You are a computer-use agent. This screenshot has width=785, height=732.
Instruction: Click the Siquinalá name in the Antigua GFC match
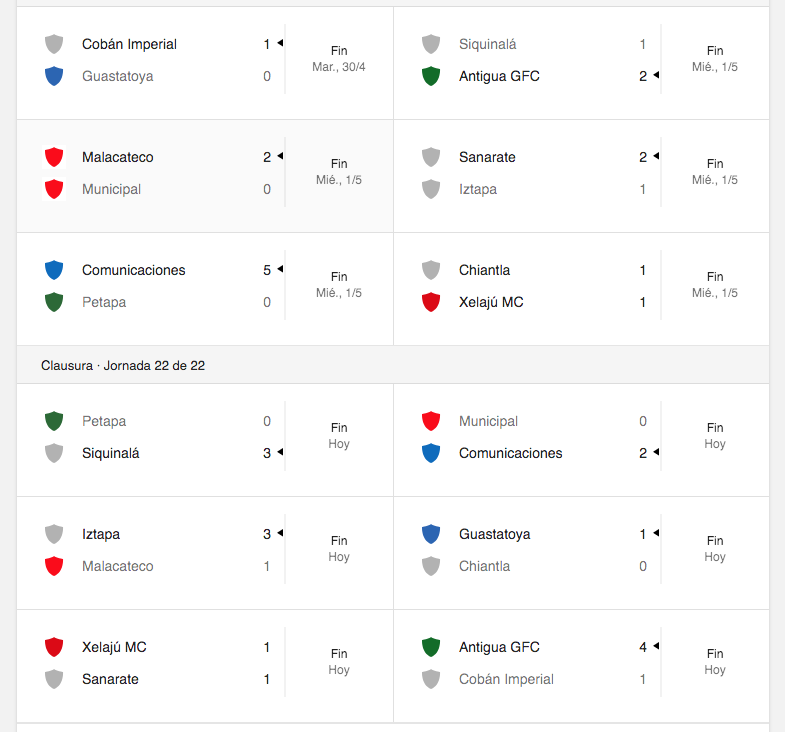(x=487, y=44)
